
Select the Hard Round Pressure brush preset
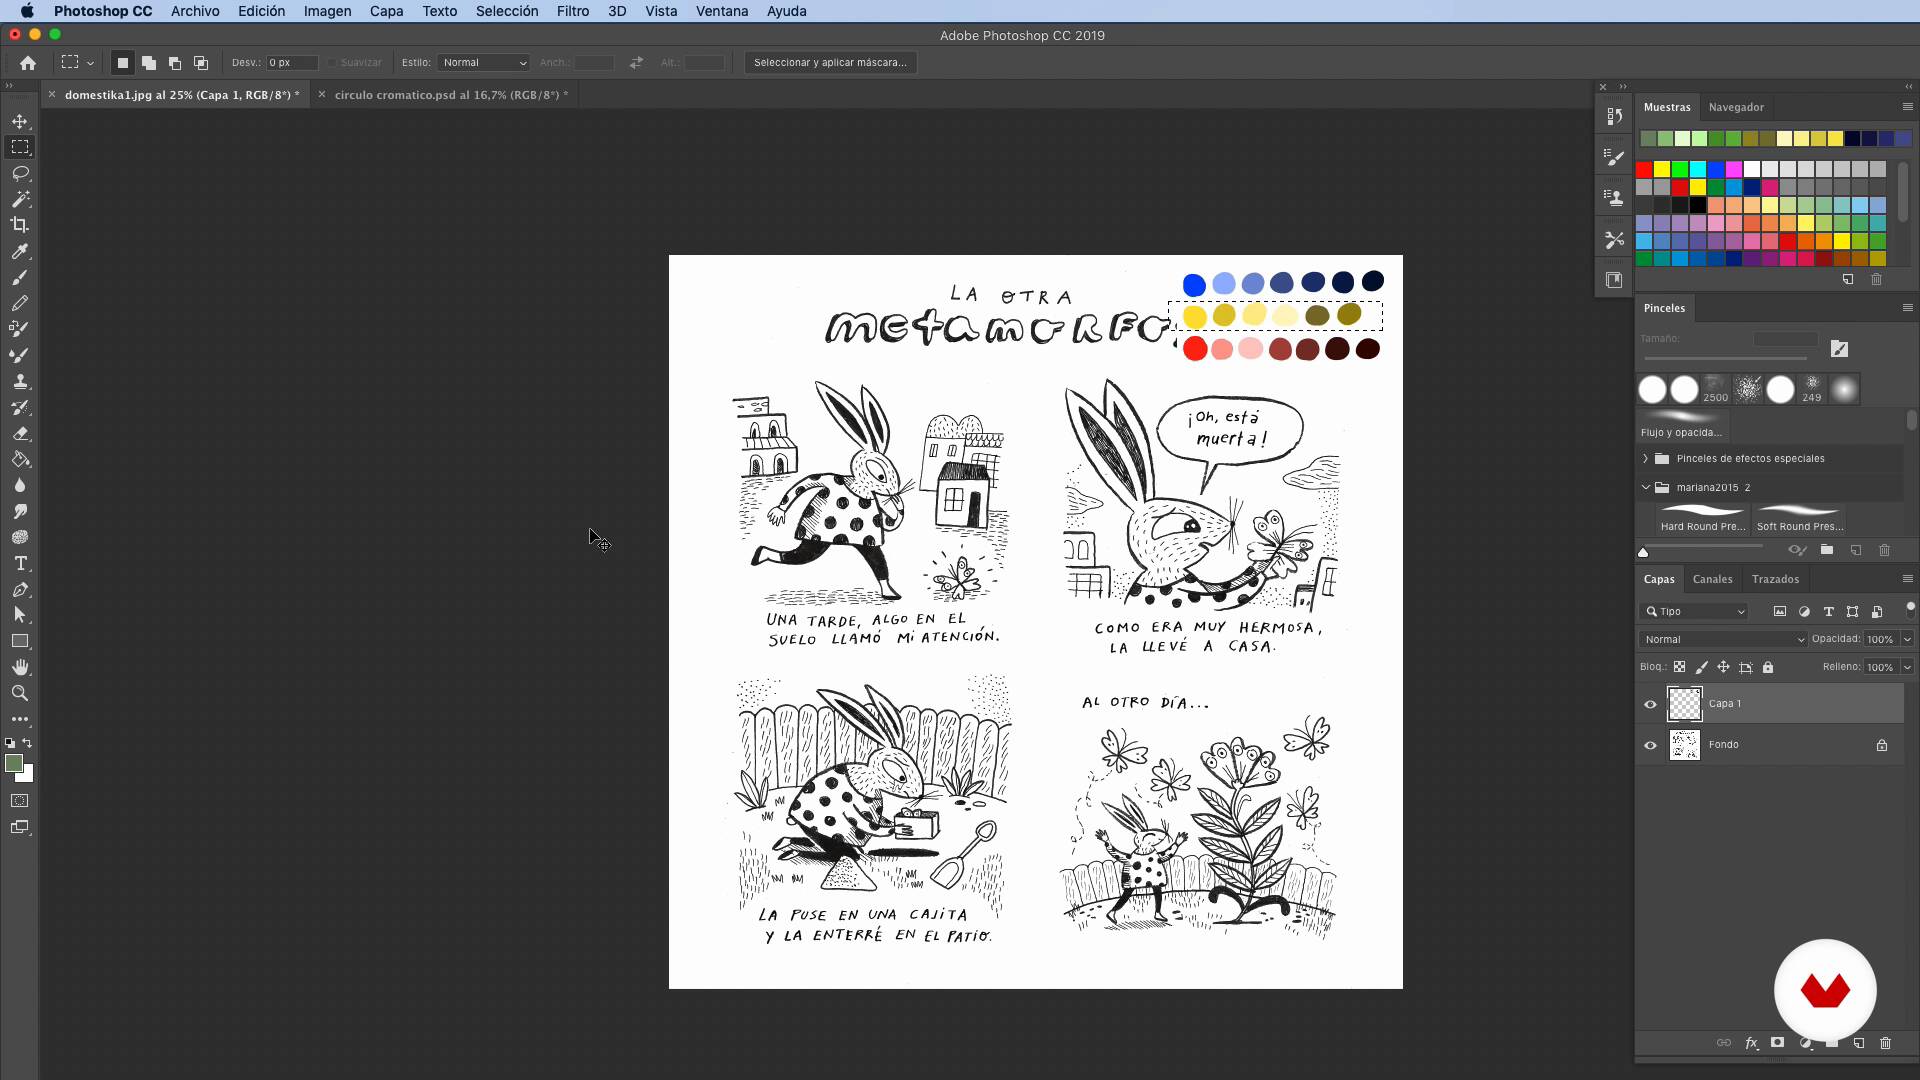(x=1702, y=517)
